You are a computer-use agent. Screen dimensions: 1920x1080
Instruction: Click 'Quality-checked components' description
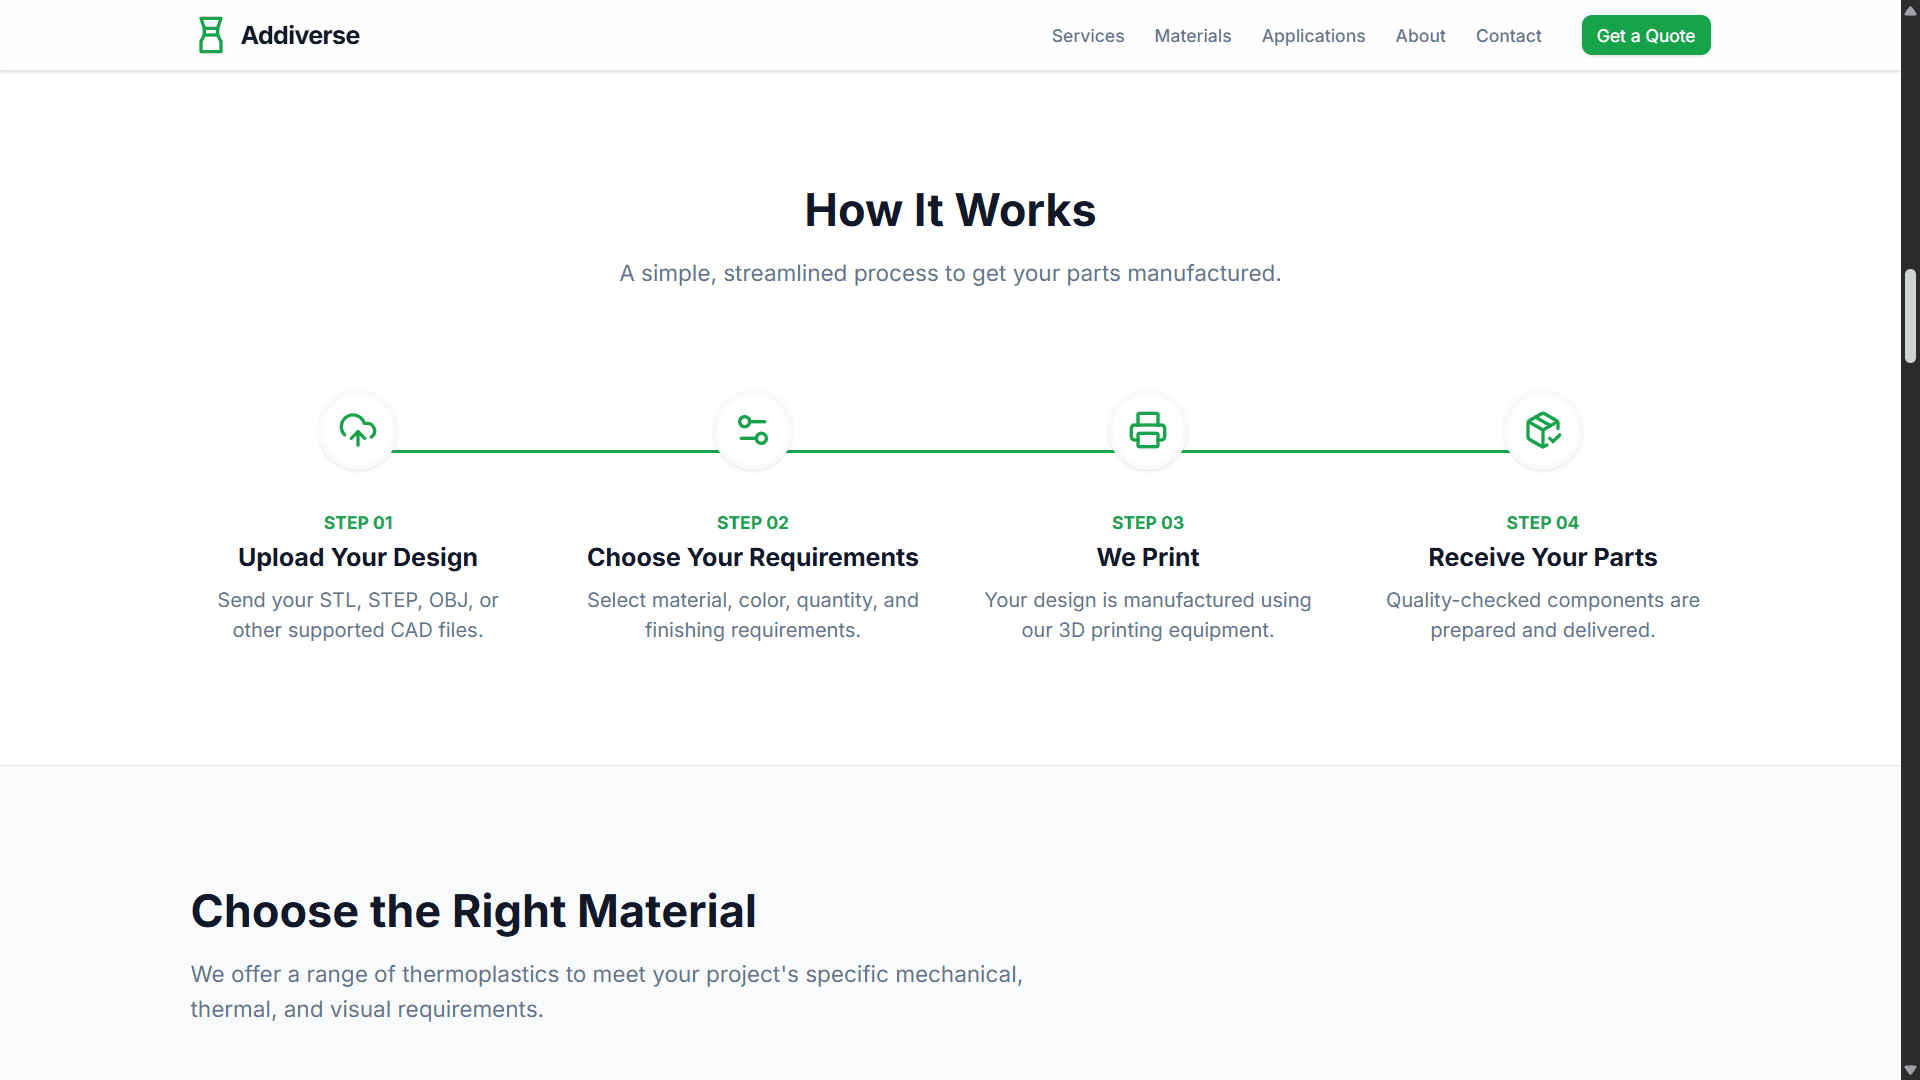point(1543,615)
